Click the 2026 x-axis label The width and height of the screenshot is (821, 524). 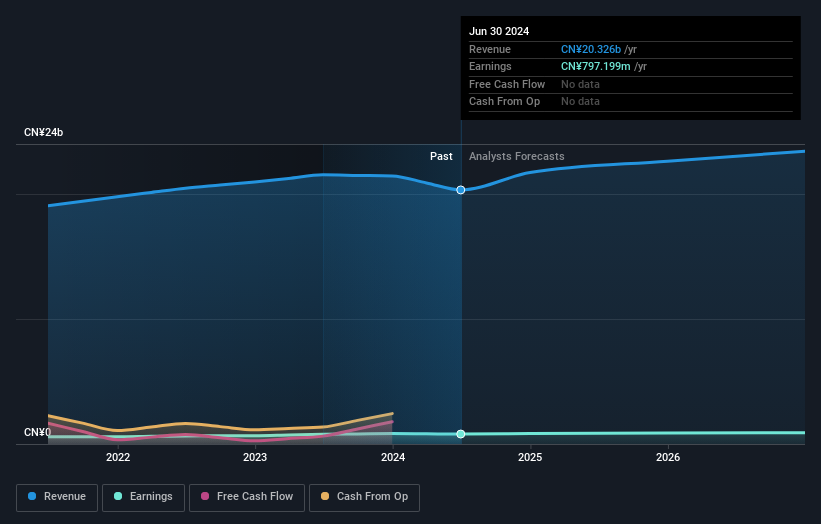pyautogui.click(x=668, y=457)
